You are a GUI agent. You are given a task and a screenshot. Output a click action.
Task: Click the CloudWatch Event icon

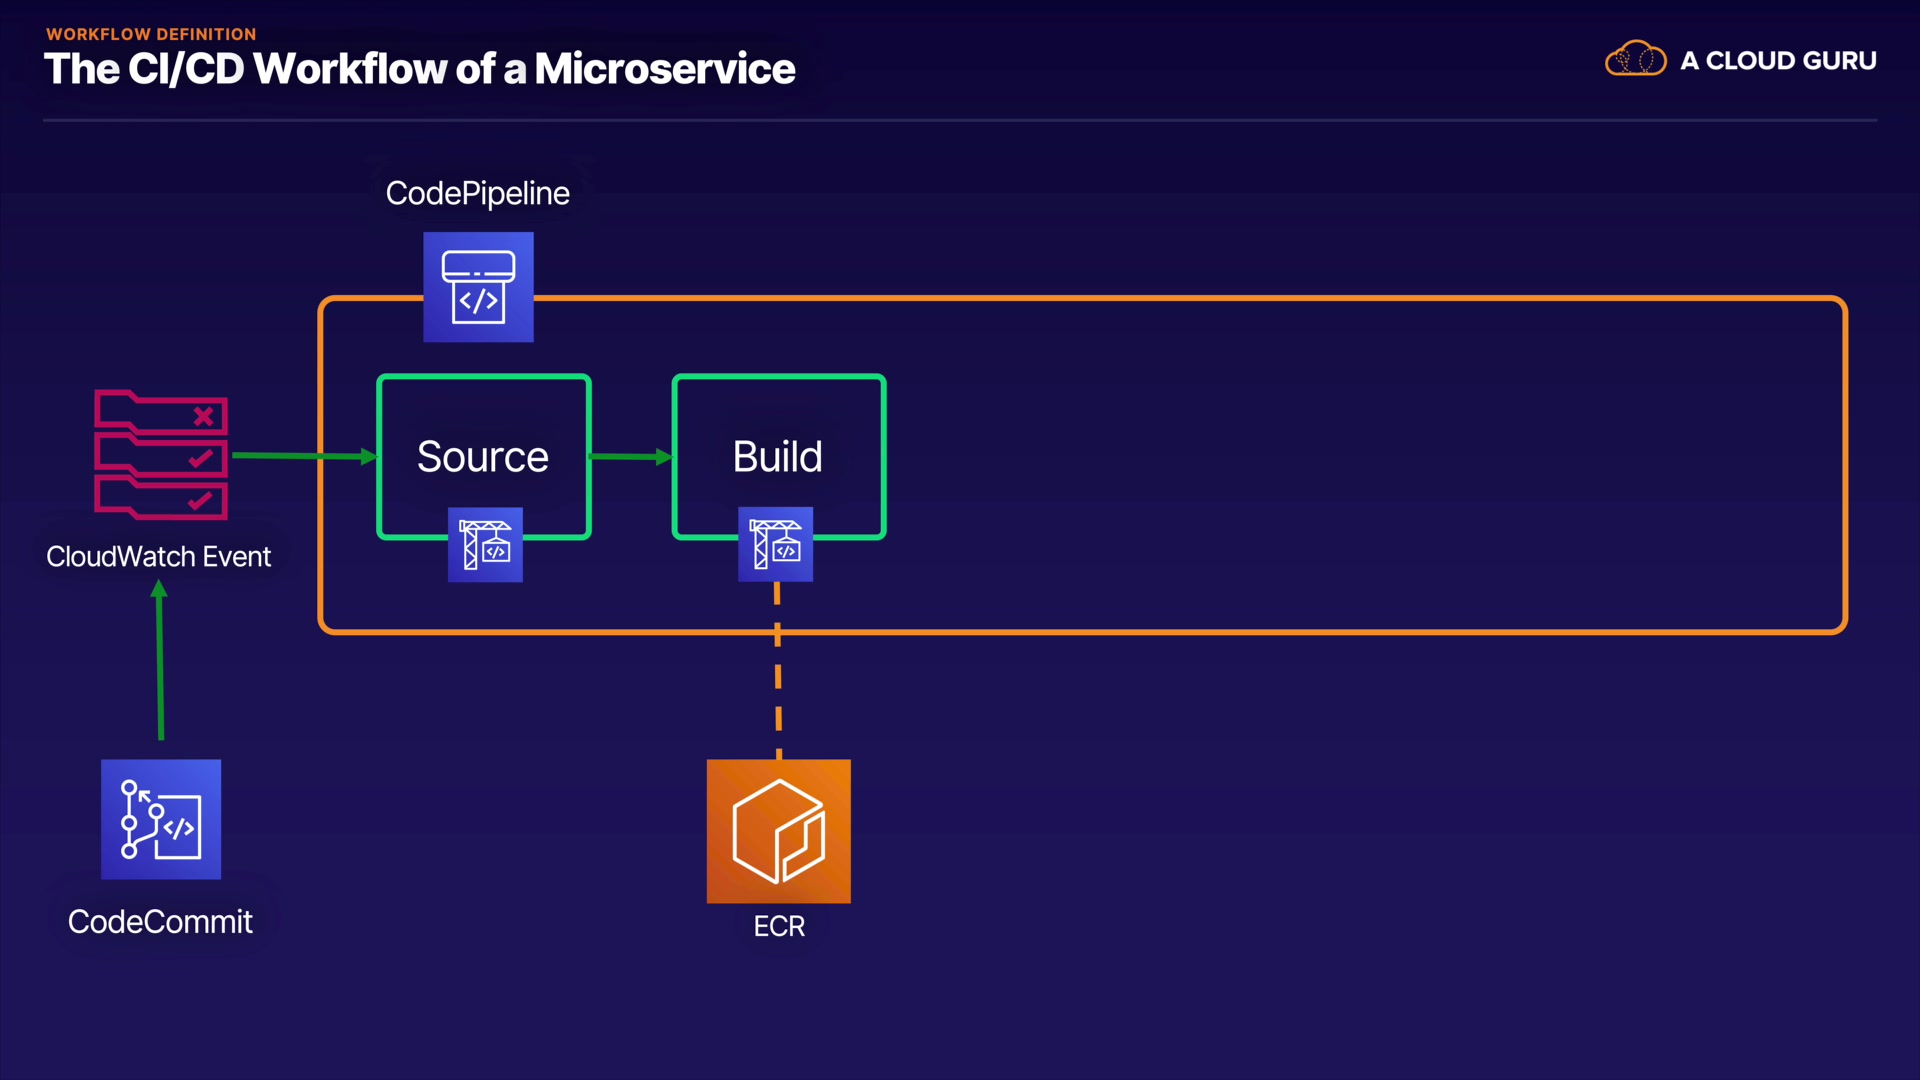point(161,455)
